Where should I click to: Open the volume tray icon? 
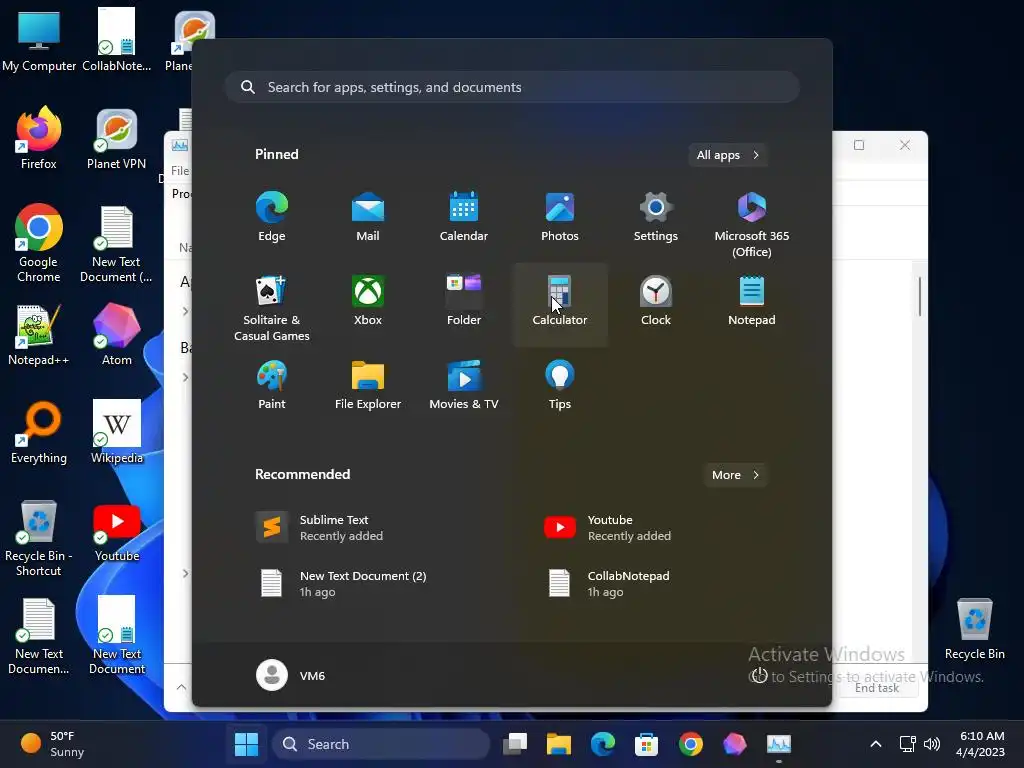[x=932, y=744]
